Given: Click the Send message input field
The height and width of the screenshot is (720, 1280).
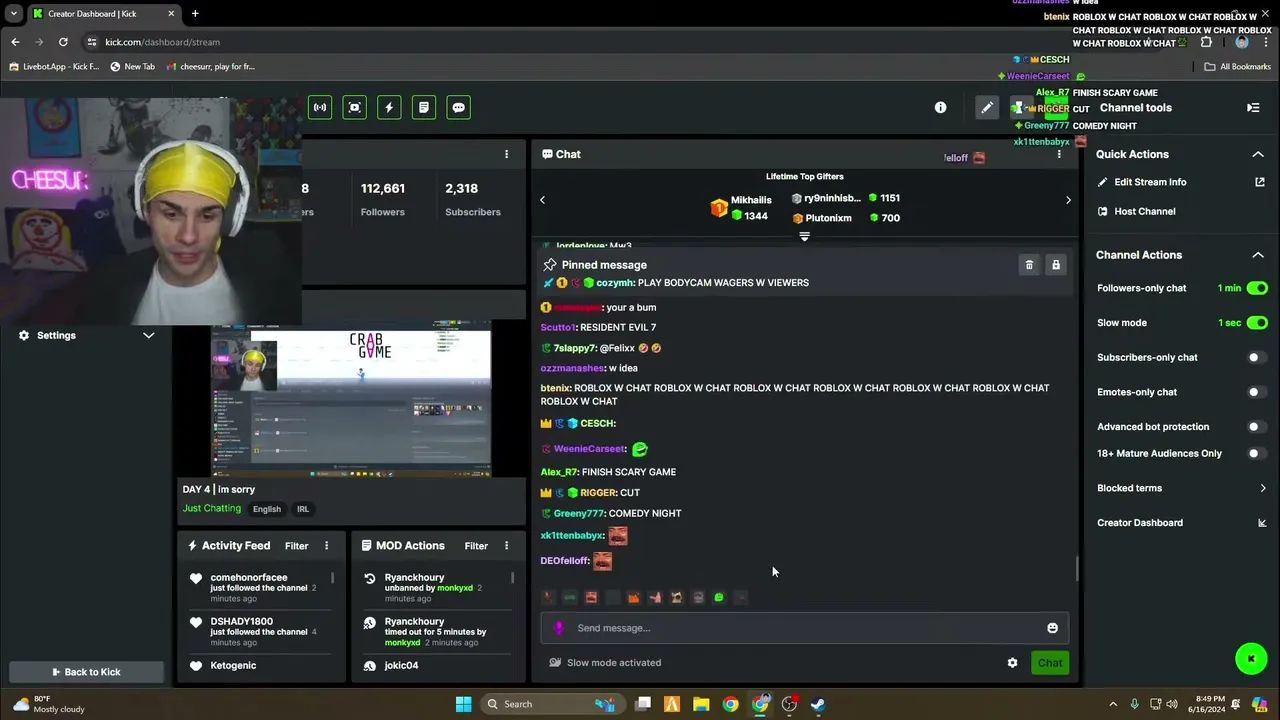Looking at the screenshot, I should [805, 628].
